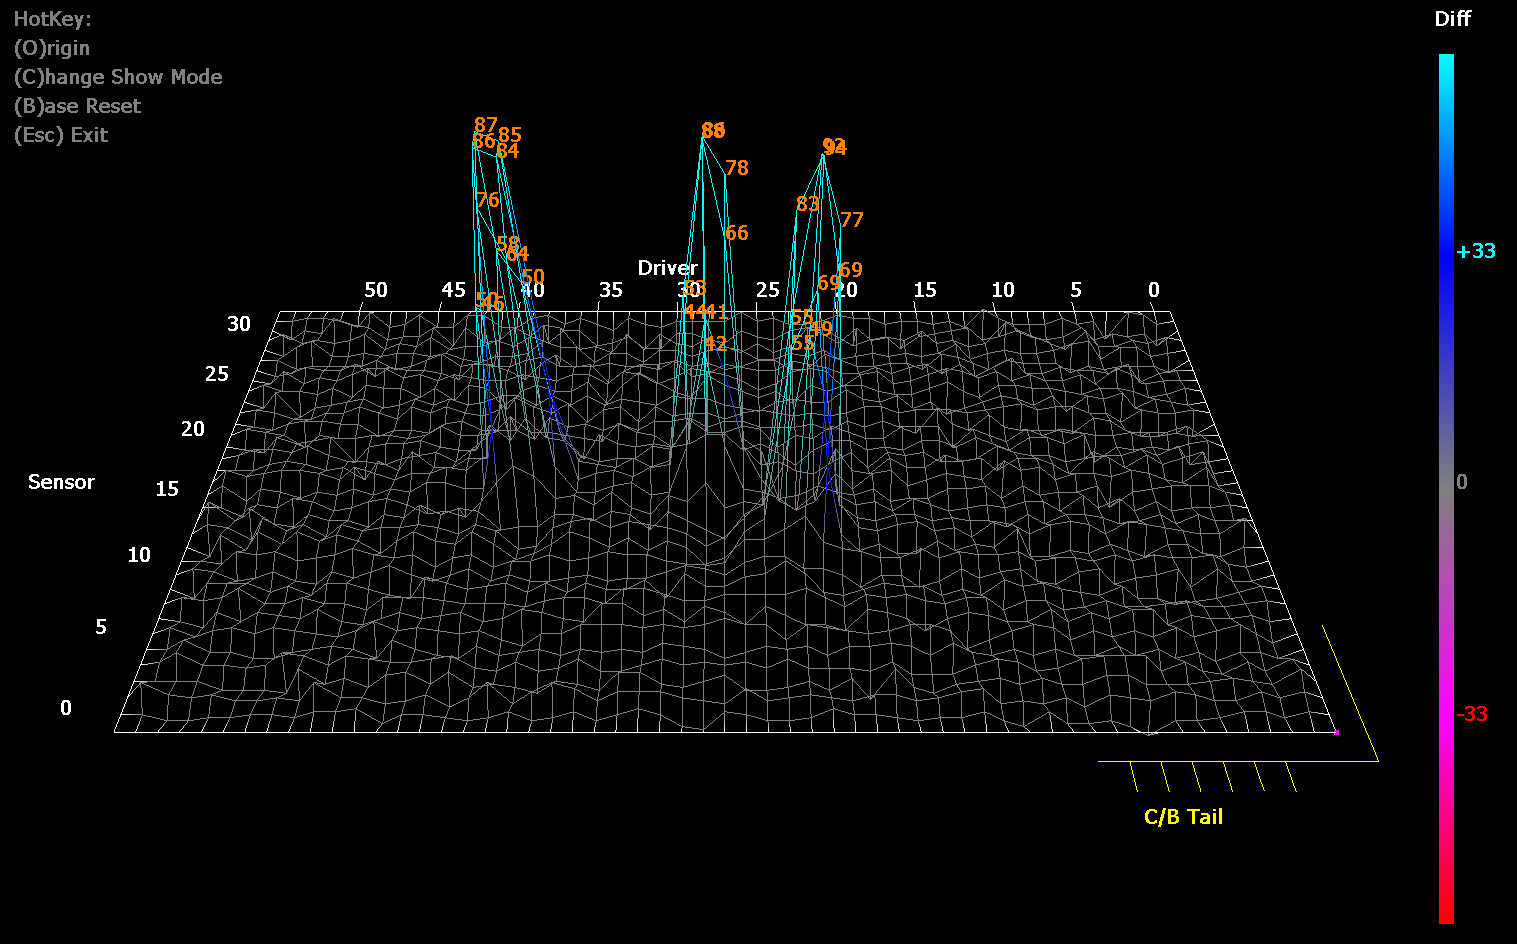Click the C/B Tail label
1517x944 pixels.
[1185, 816]
